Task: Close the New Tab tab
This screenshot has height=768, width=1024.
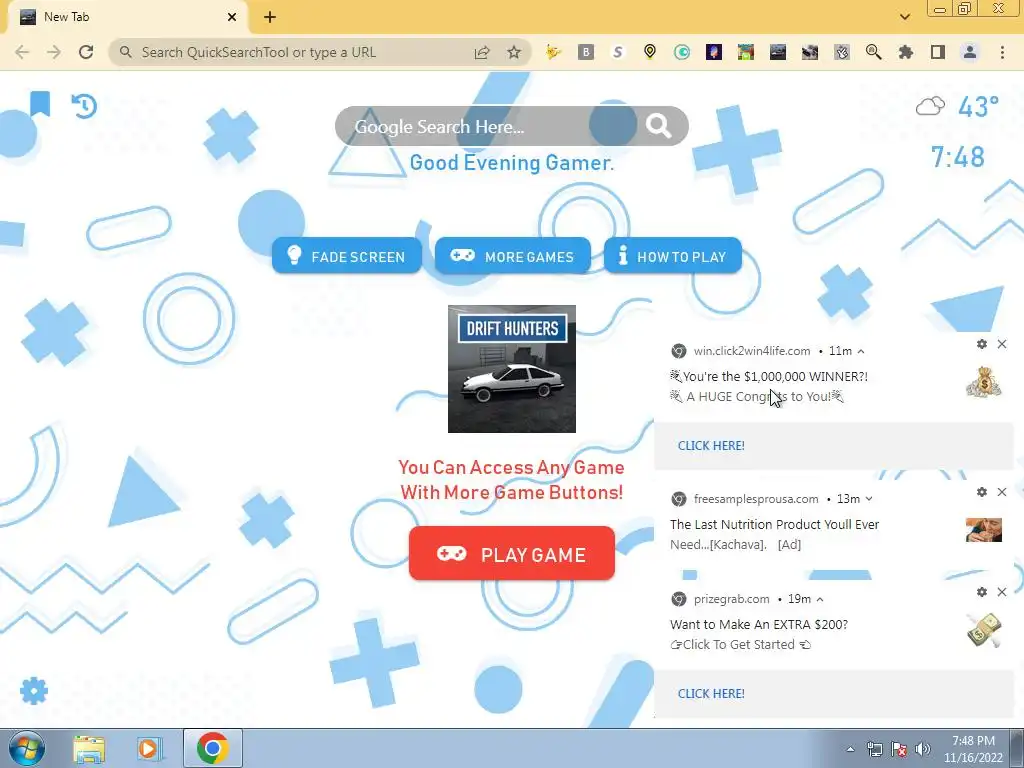Action: [232, 17]
